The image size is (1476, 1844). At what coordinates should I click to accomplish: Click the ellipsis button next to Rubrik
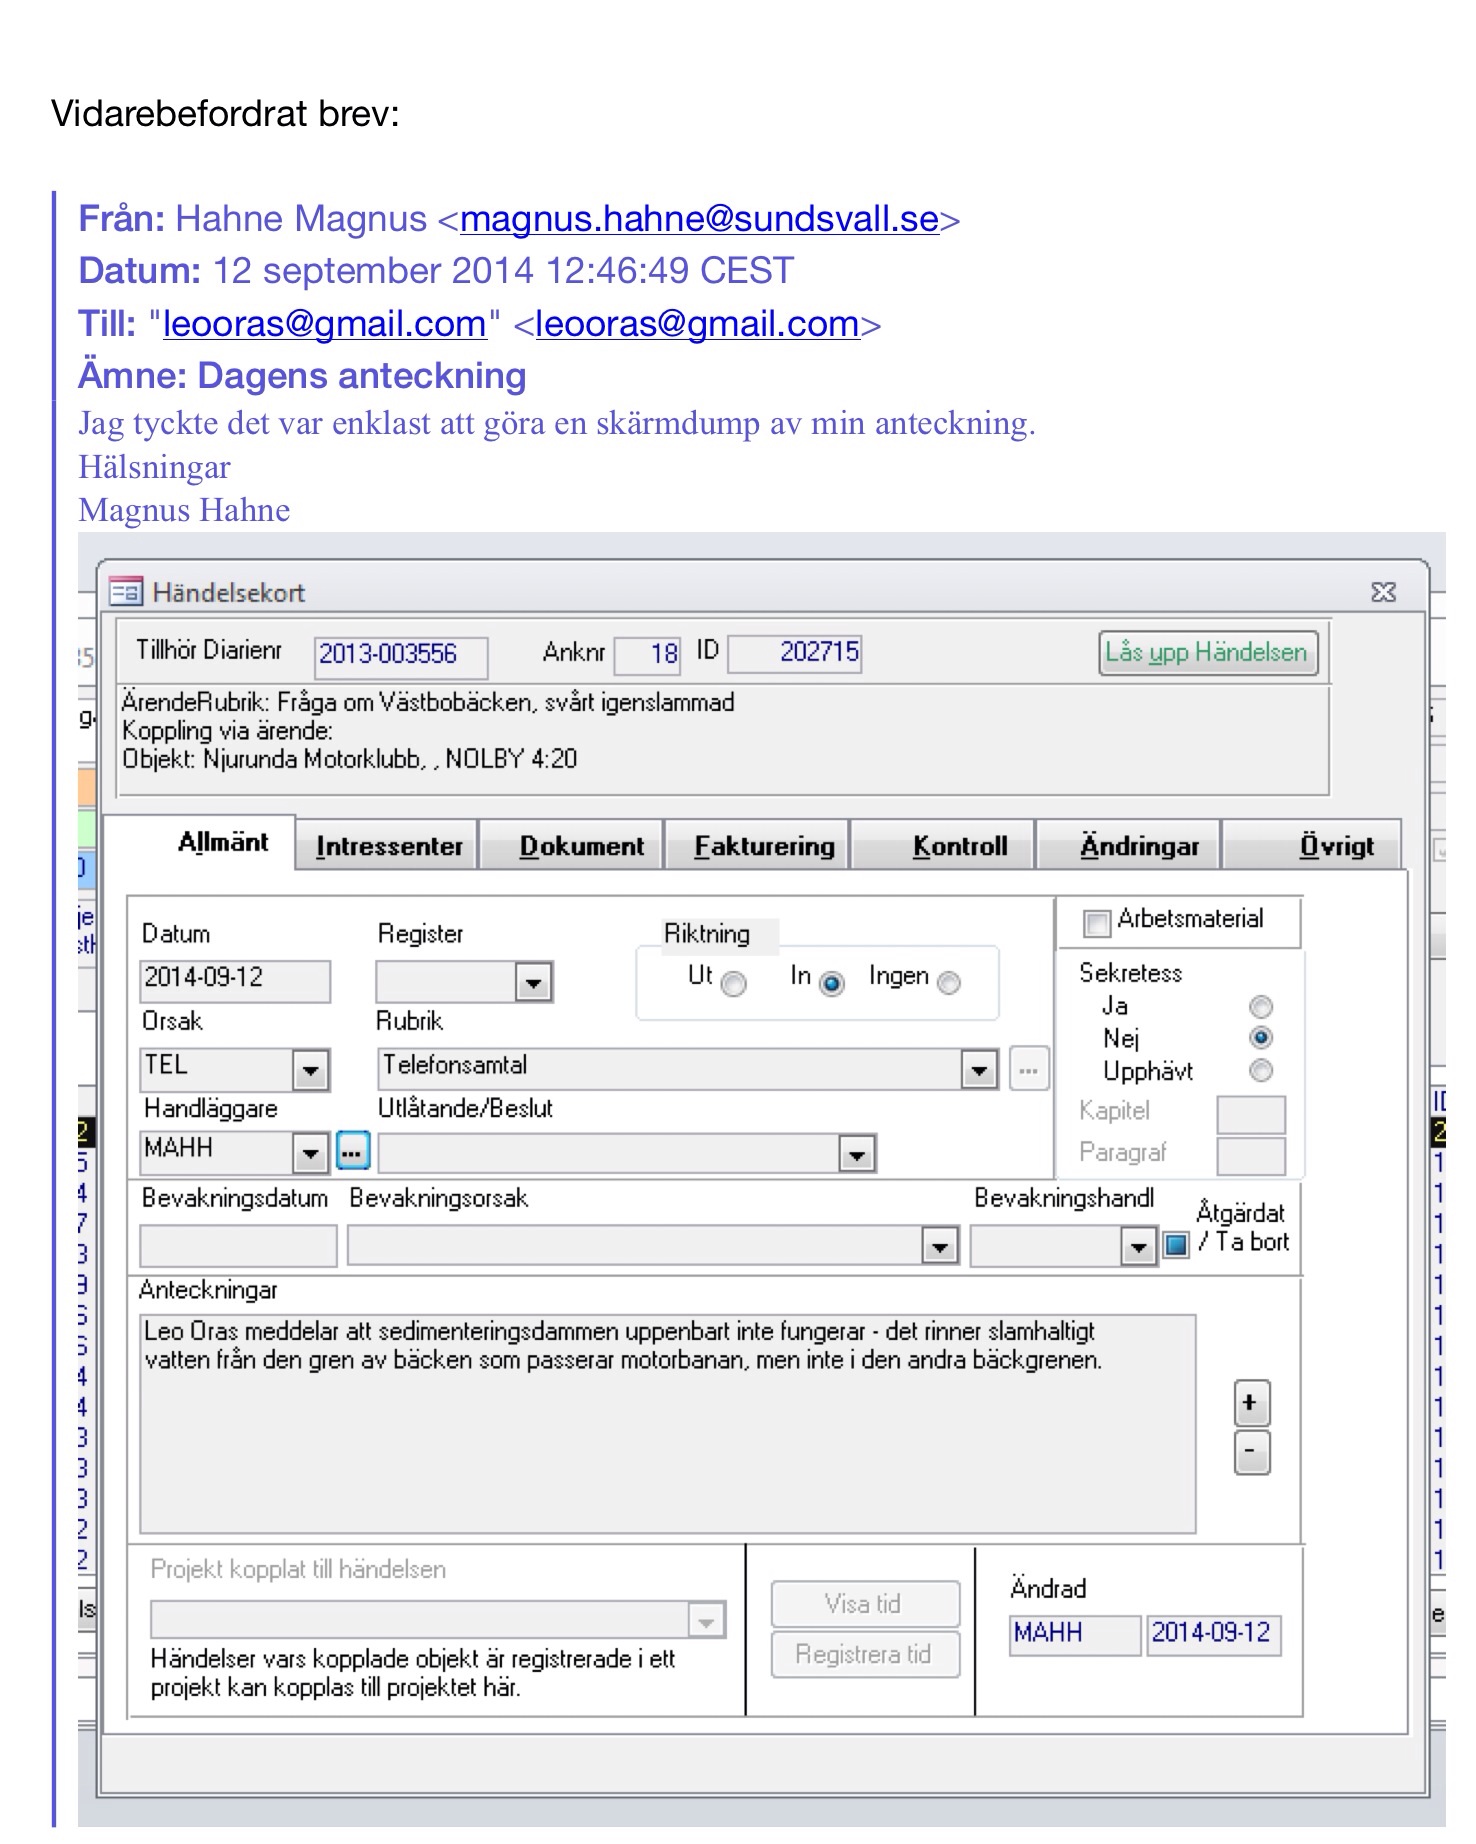[x=1028, y=1069]
